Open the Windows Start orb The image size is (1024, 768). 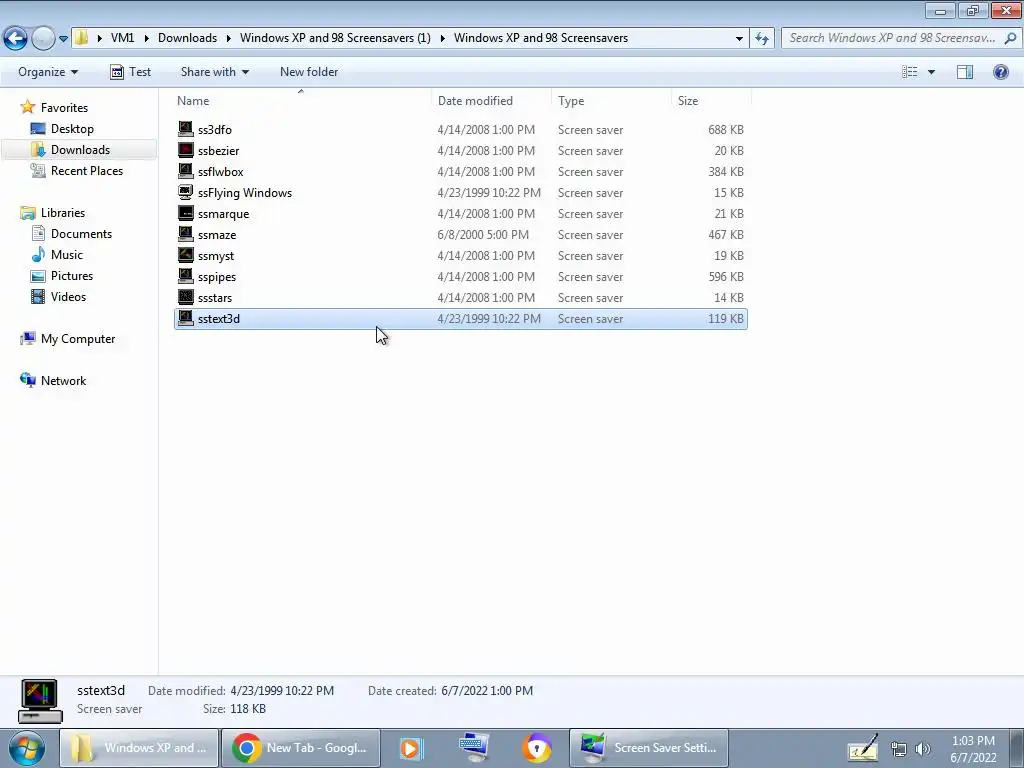(27, 748)
